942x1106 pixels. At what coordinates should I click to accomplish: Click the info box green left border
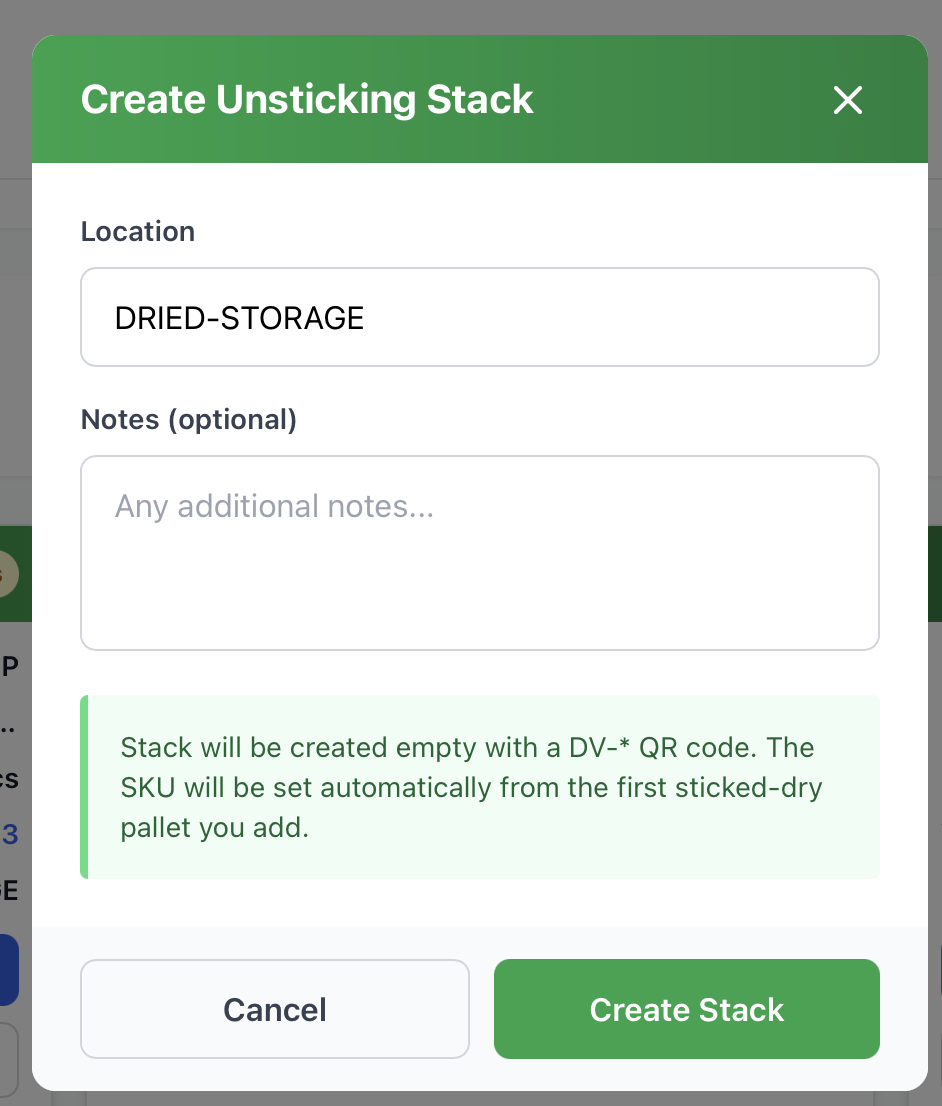(x=84, y=787)
